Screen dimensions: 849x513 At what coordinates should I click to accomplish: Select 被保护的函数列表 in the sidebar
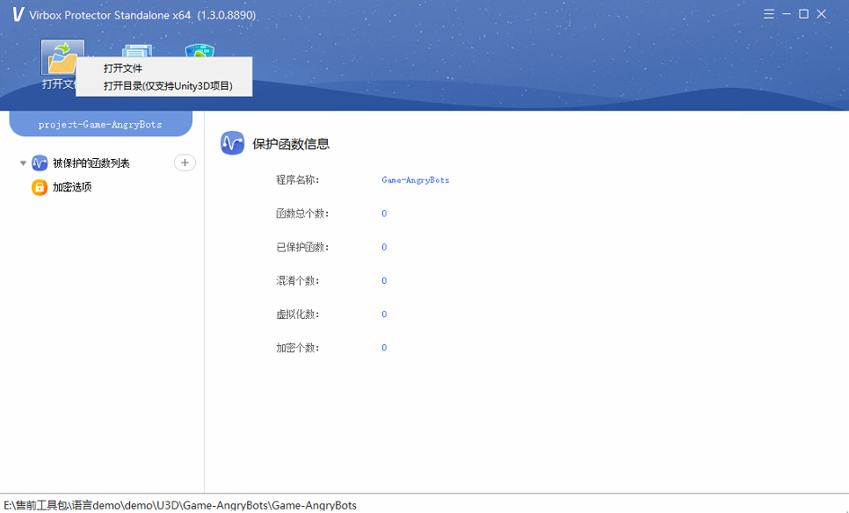point(91,163)
